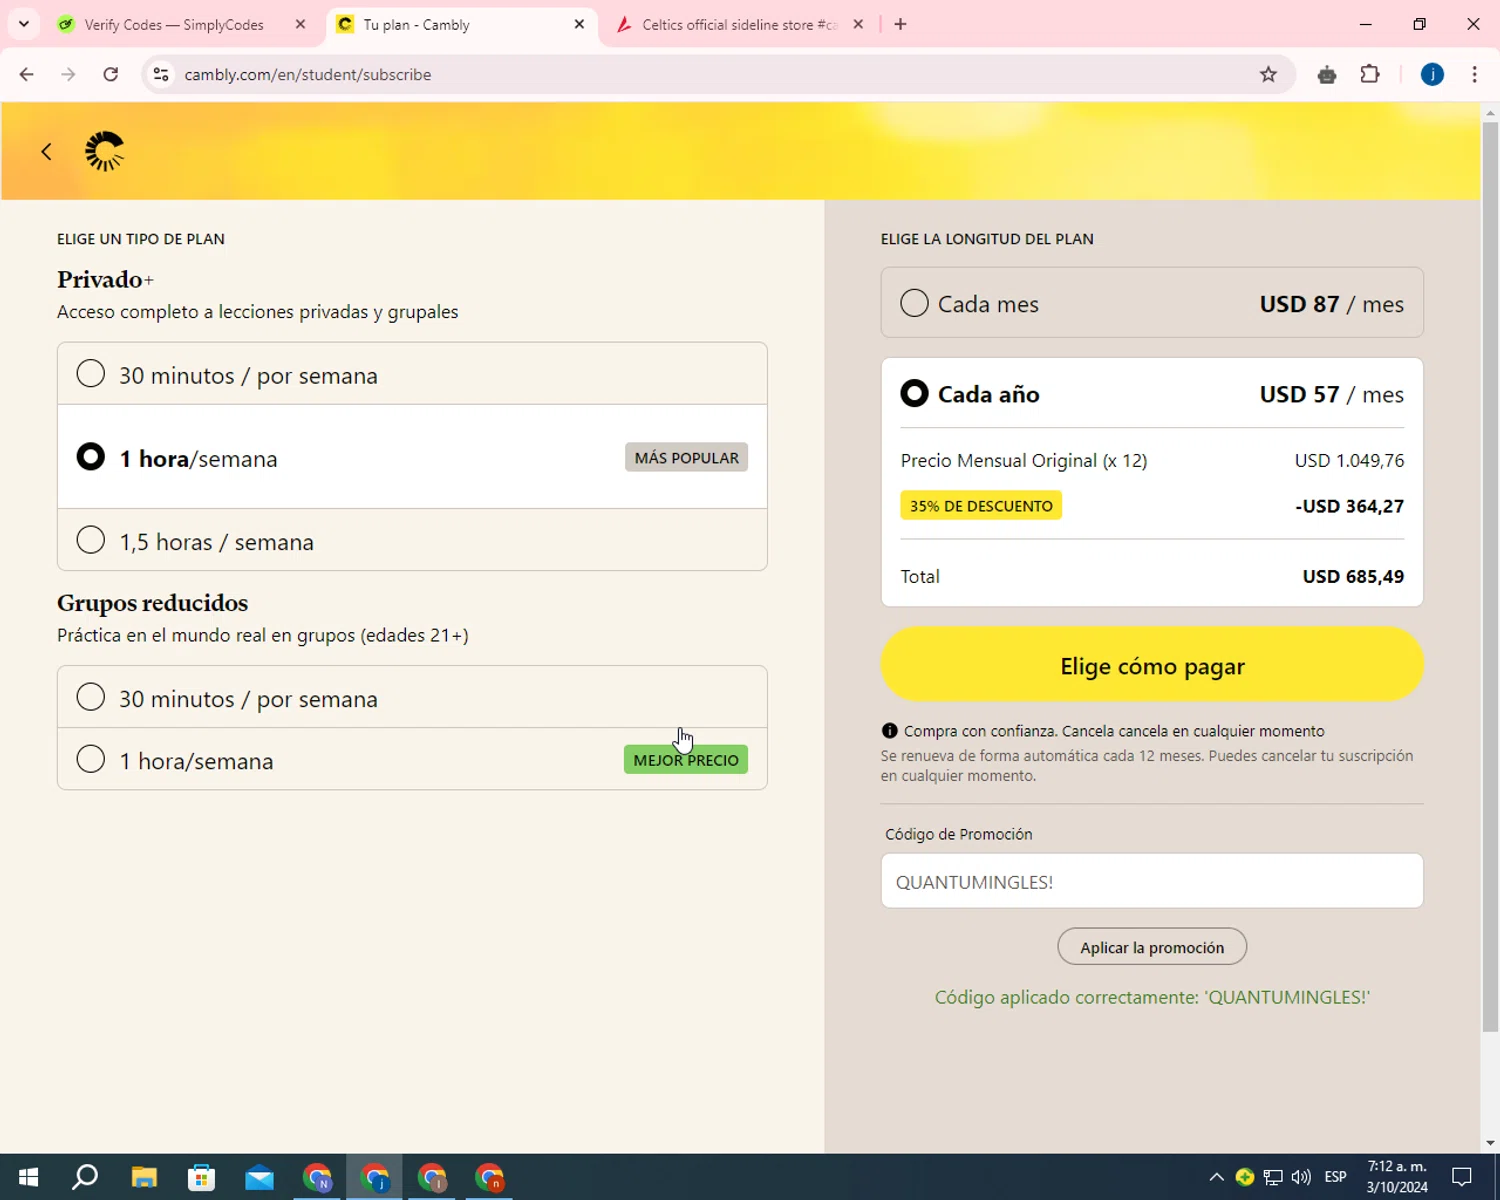Click the browser back navigation arrow
Viewport: 1500px width, 1200px height.
coord(27,74)
